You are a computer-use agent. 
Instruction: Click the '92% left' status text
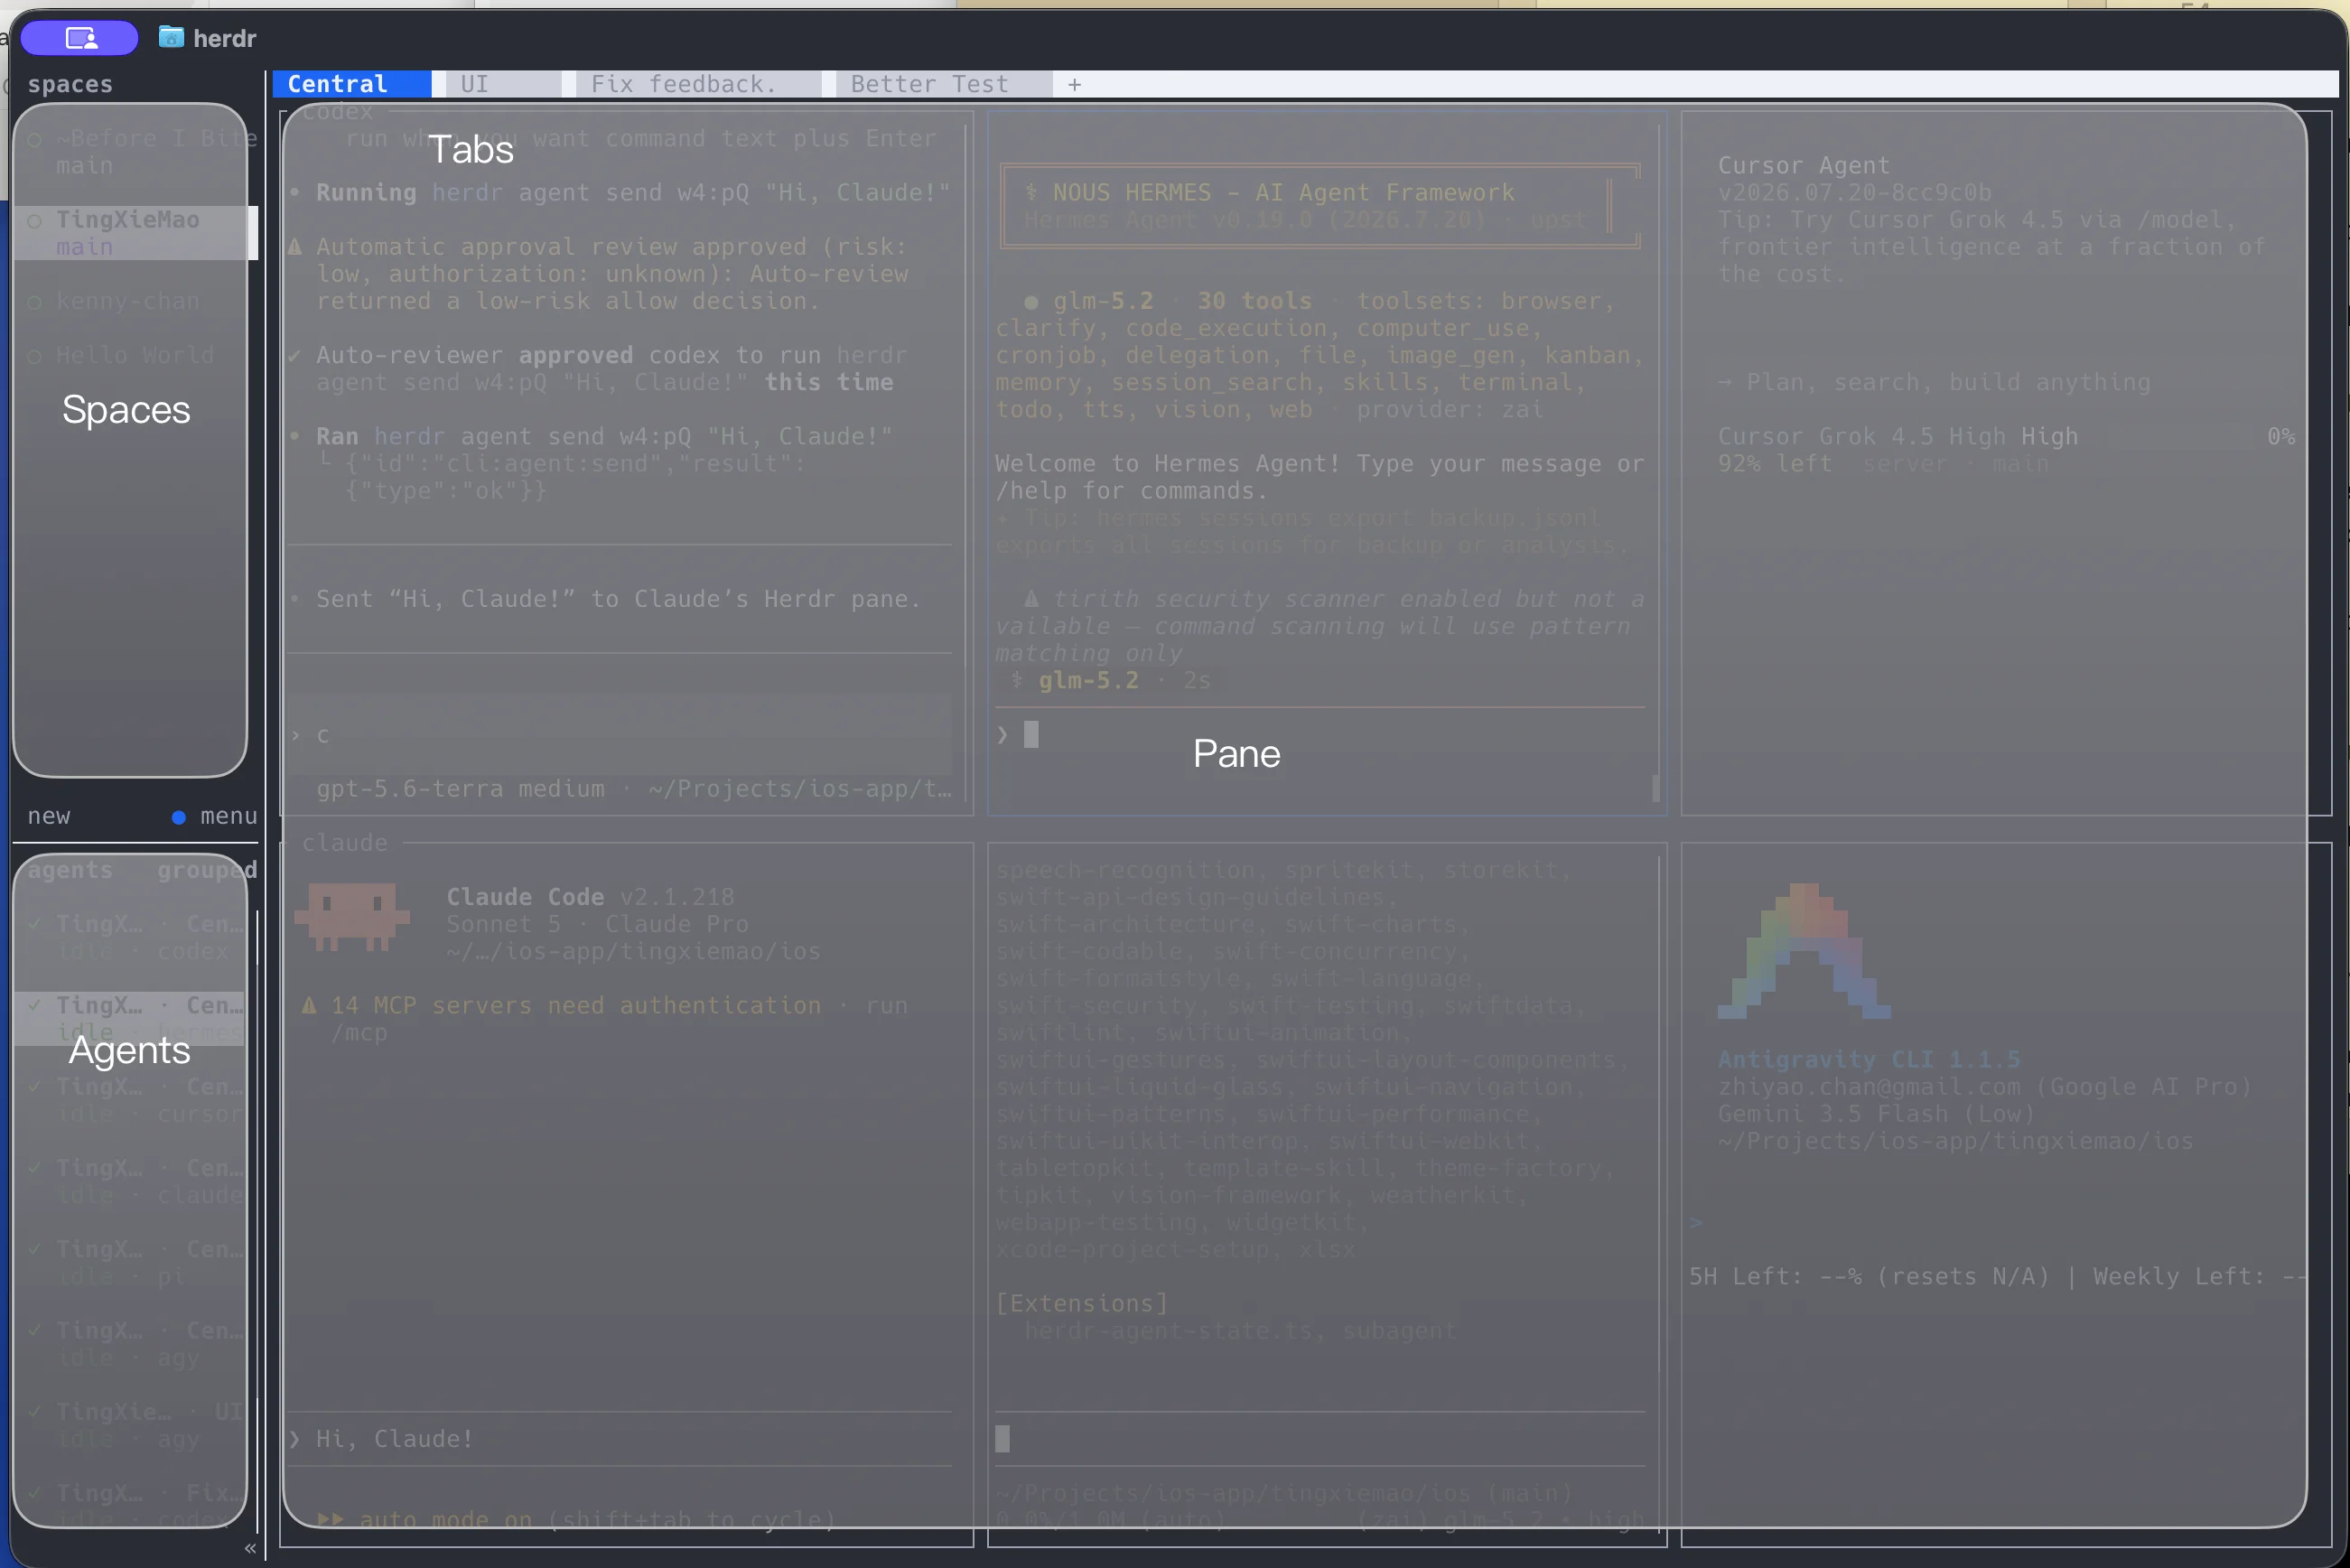1775,464
